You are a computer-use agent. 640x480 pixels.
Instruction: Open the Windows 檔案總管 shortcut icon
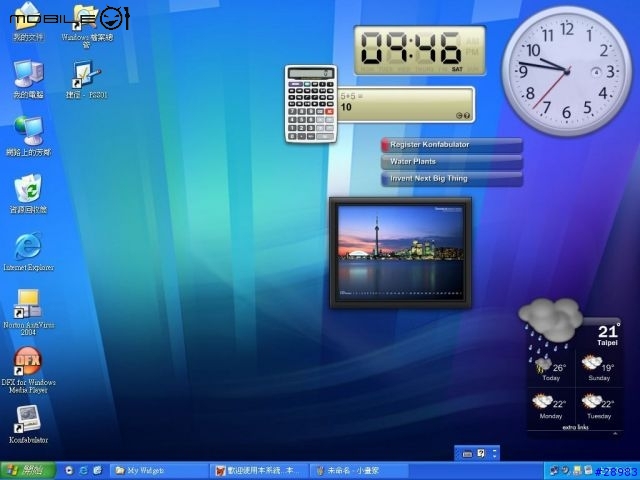(87, 25)
